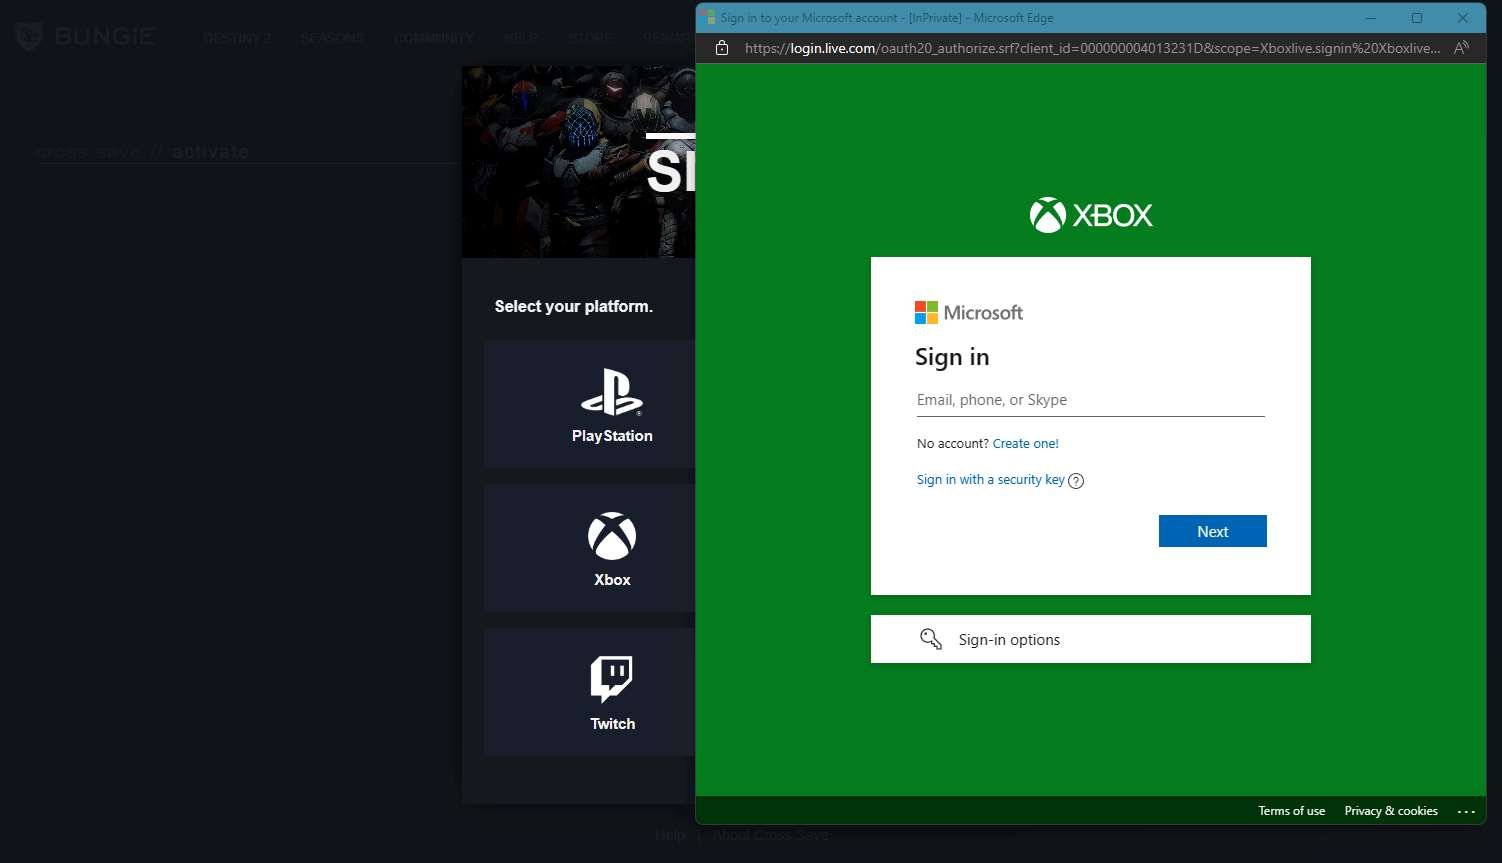The width and height of the screenshot is (1502, 863).
Task: Open the HELP menu on Bungie's navbar
Action: click(521, 38)
